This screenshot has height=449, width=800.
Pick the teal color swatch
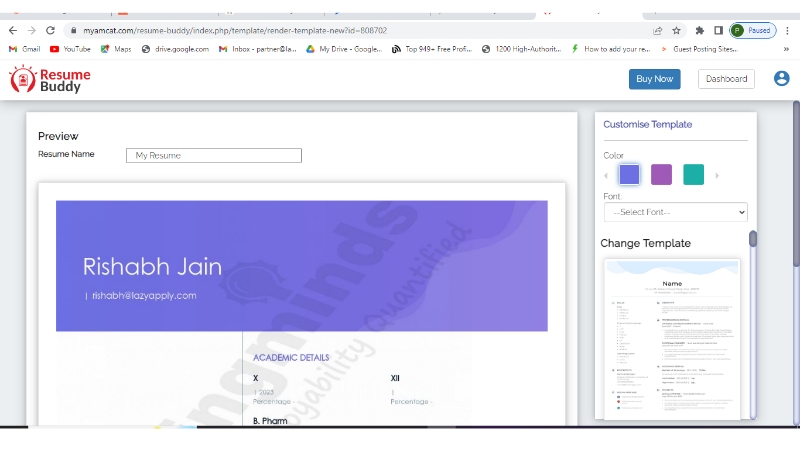coord(693,175)
